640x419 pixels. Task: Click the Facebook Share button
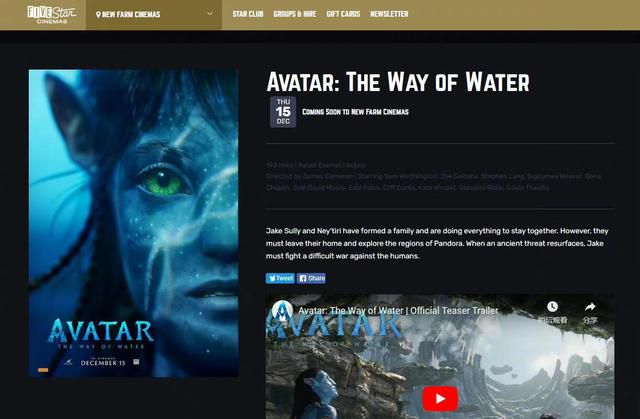(x=311, y=278)
